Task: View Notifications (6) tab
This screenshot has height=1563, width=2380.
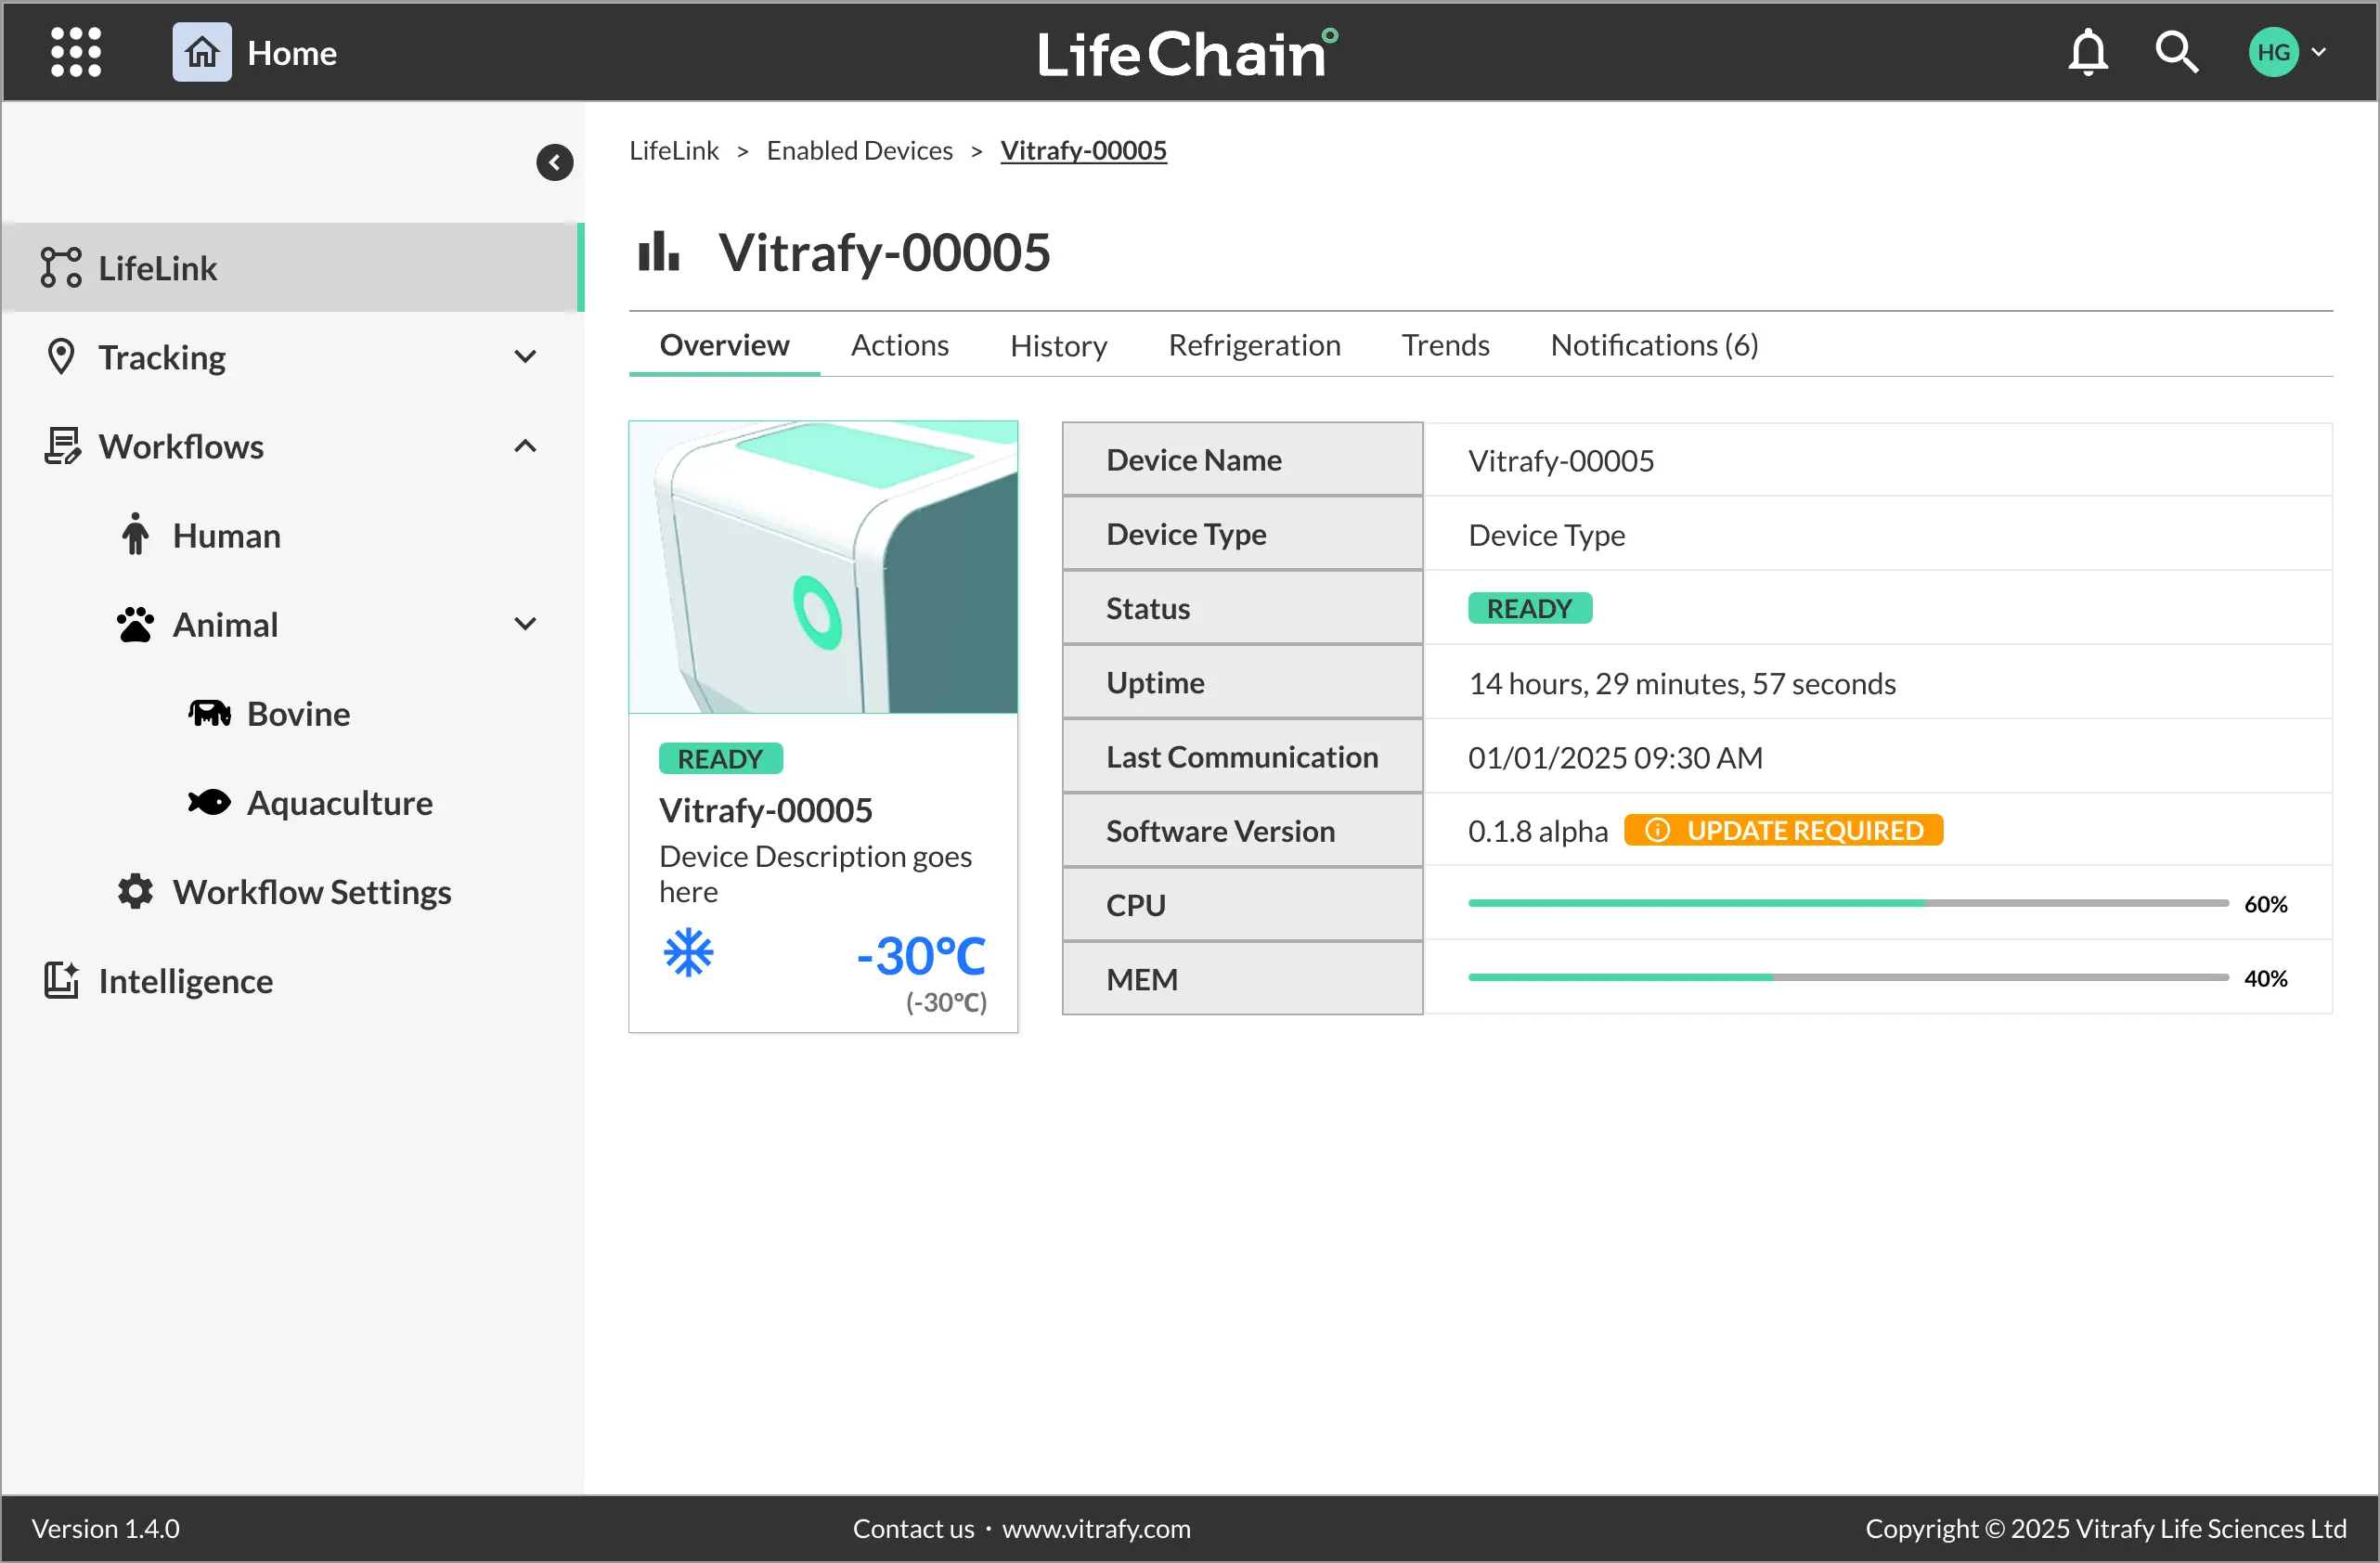Action: click(1655, 346)
